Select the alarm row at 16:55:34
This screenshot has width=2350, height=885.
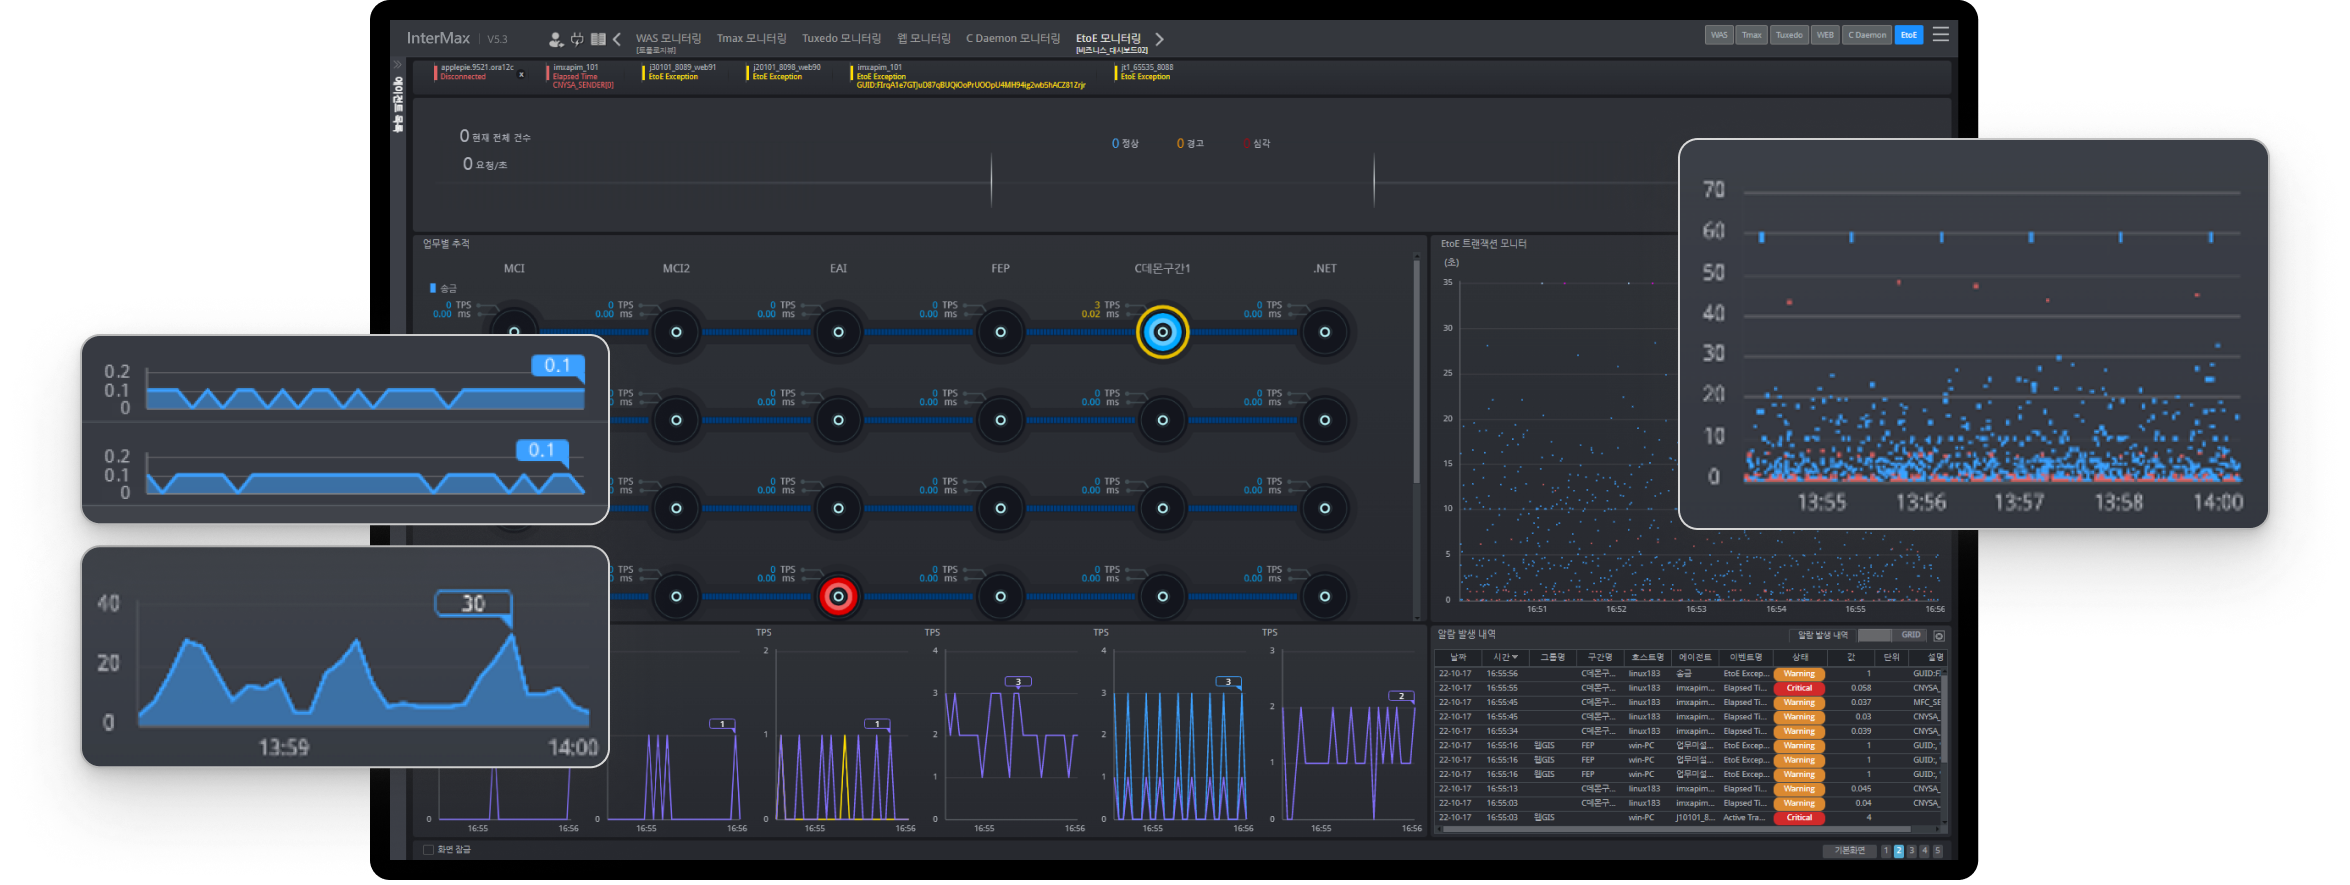[x=1688, y=731]
